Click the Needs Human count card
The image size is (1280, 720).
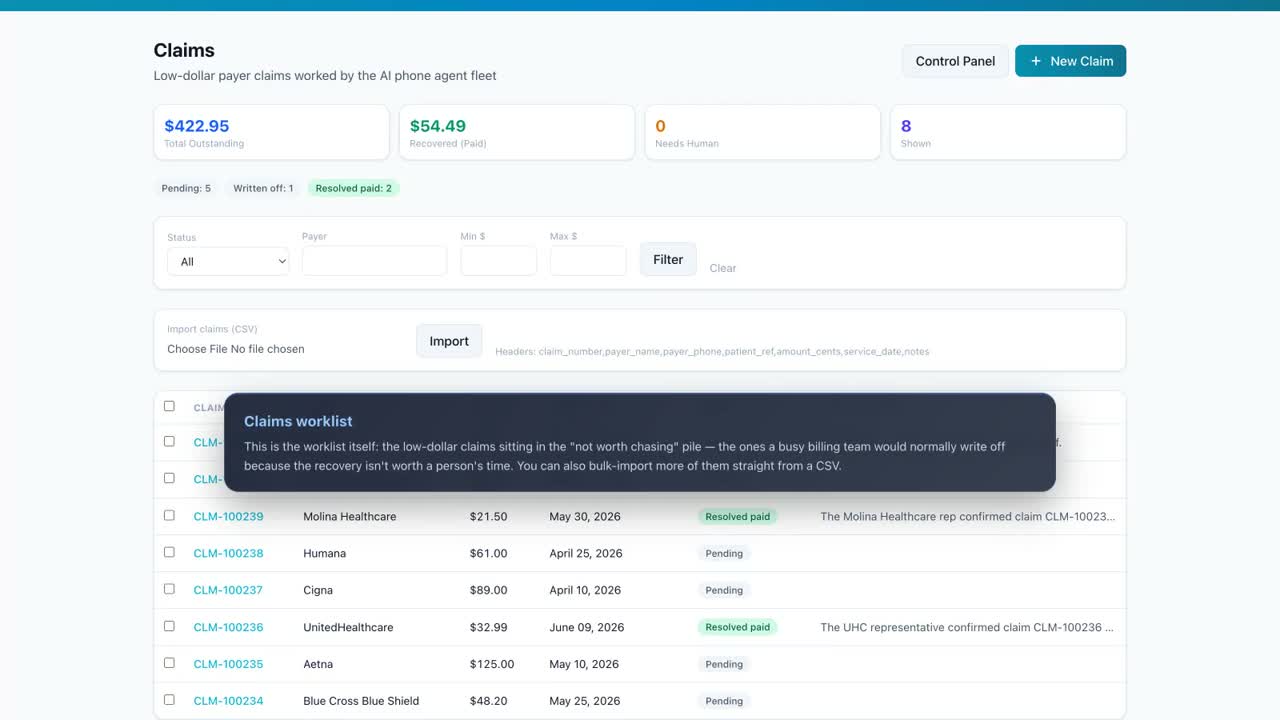coord(762,132)
